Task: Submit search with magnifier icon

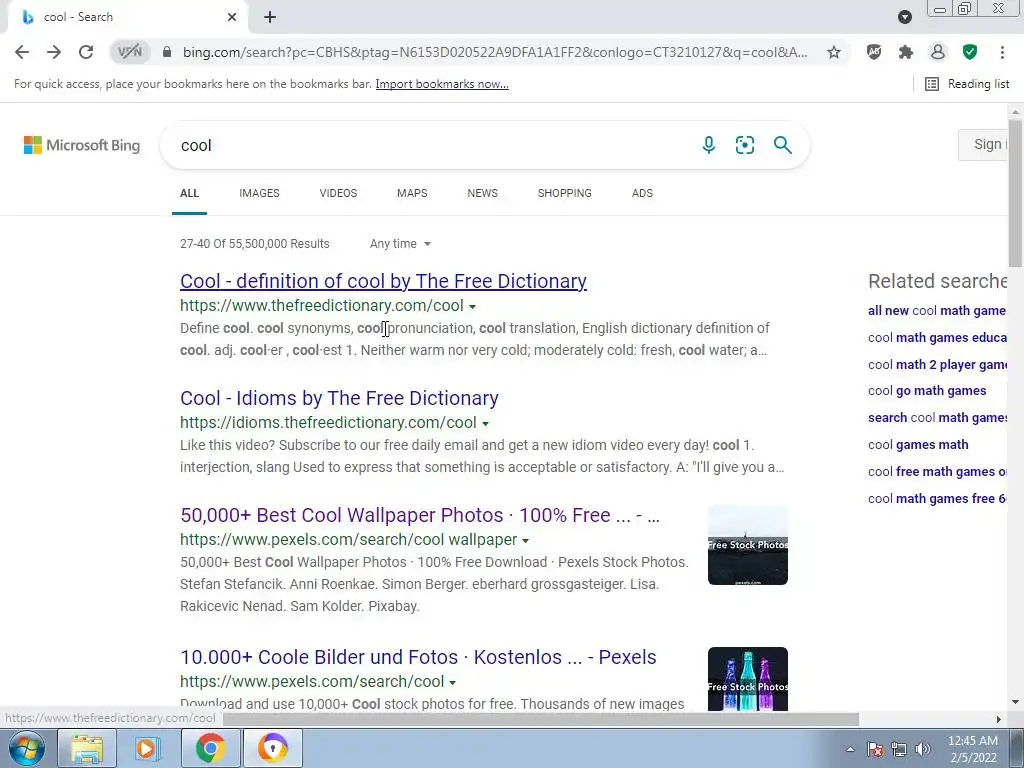Action: (x=782, y=145)
